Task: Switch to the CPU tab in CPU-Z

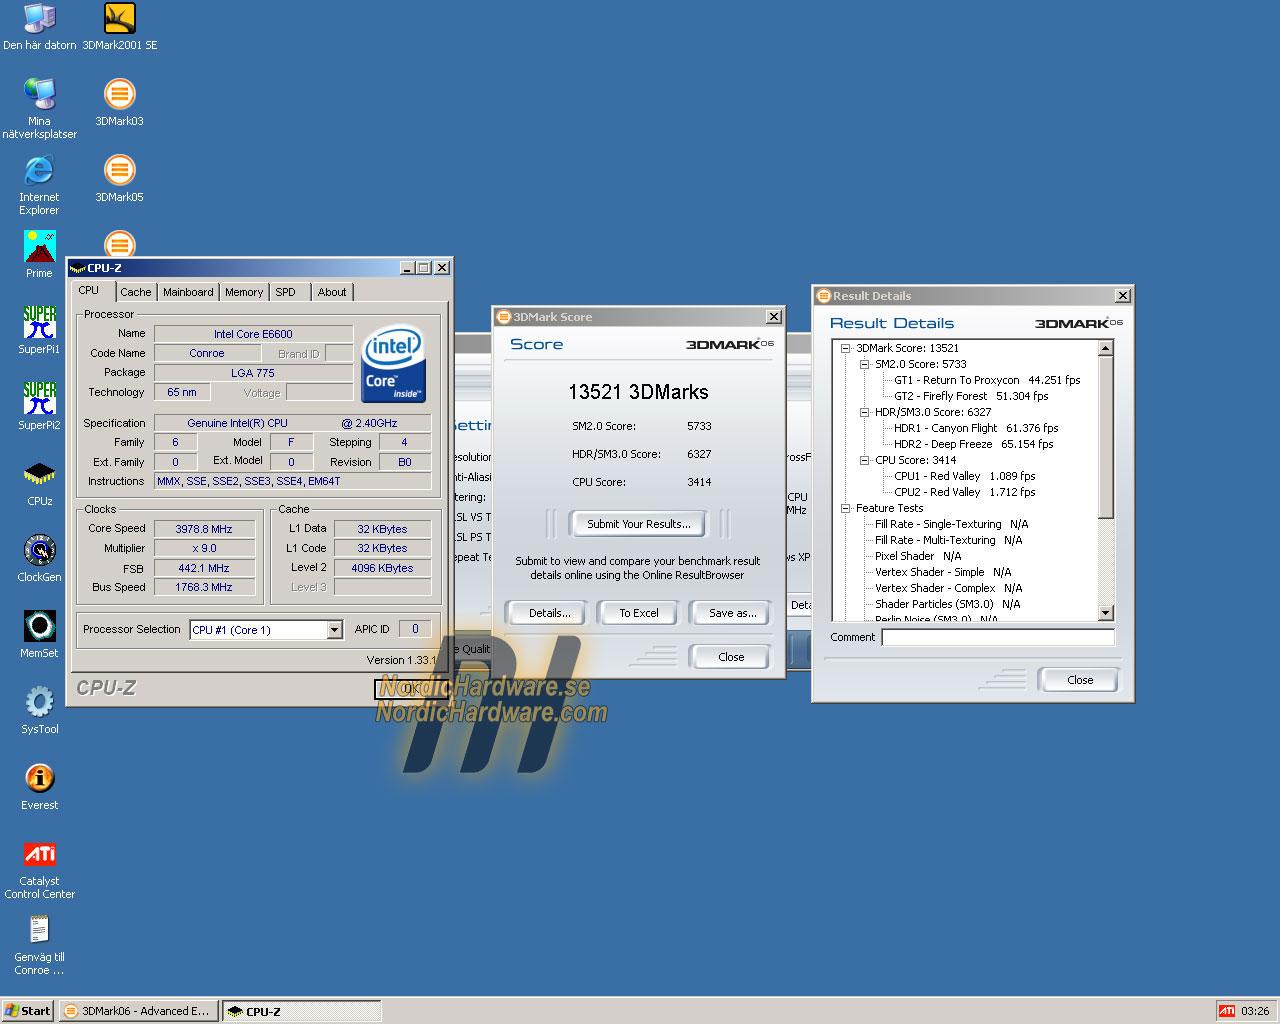Action: point(89,291)
